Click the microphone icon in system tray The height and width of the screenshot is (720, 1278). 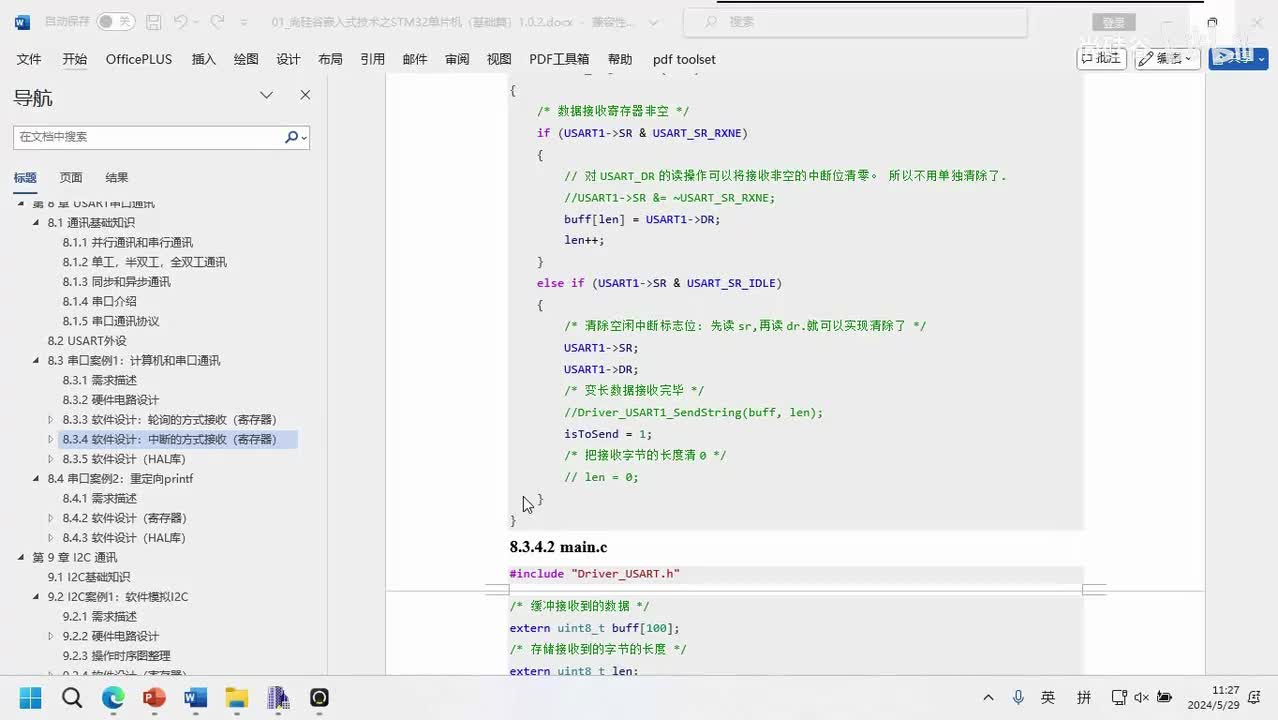(x=1018, y=697)
